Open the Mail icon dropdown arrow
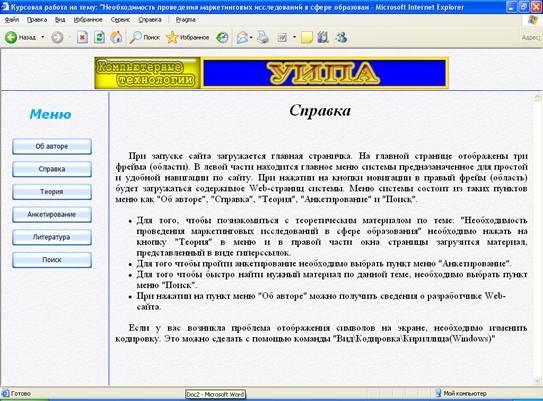This screenshot has width=543, height=401. pos(251,37)
